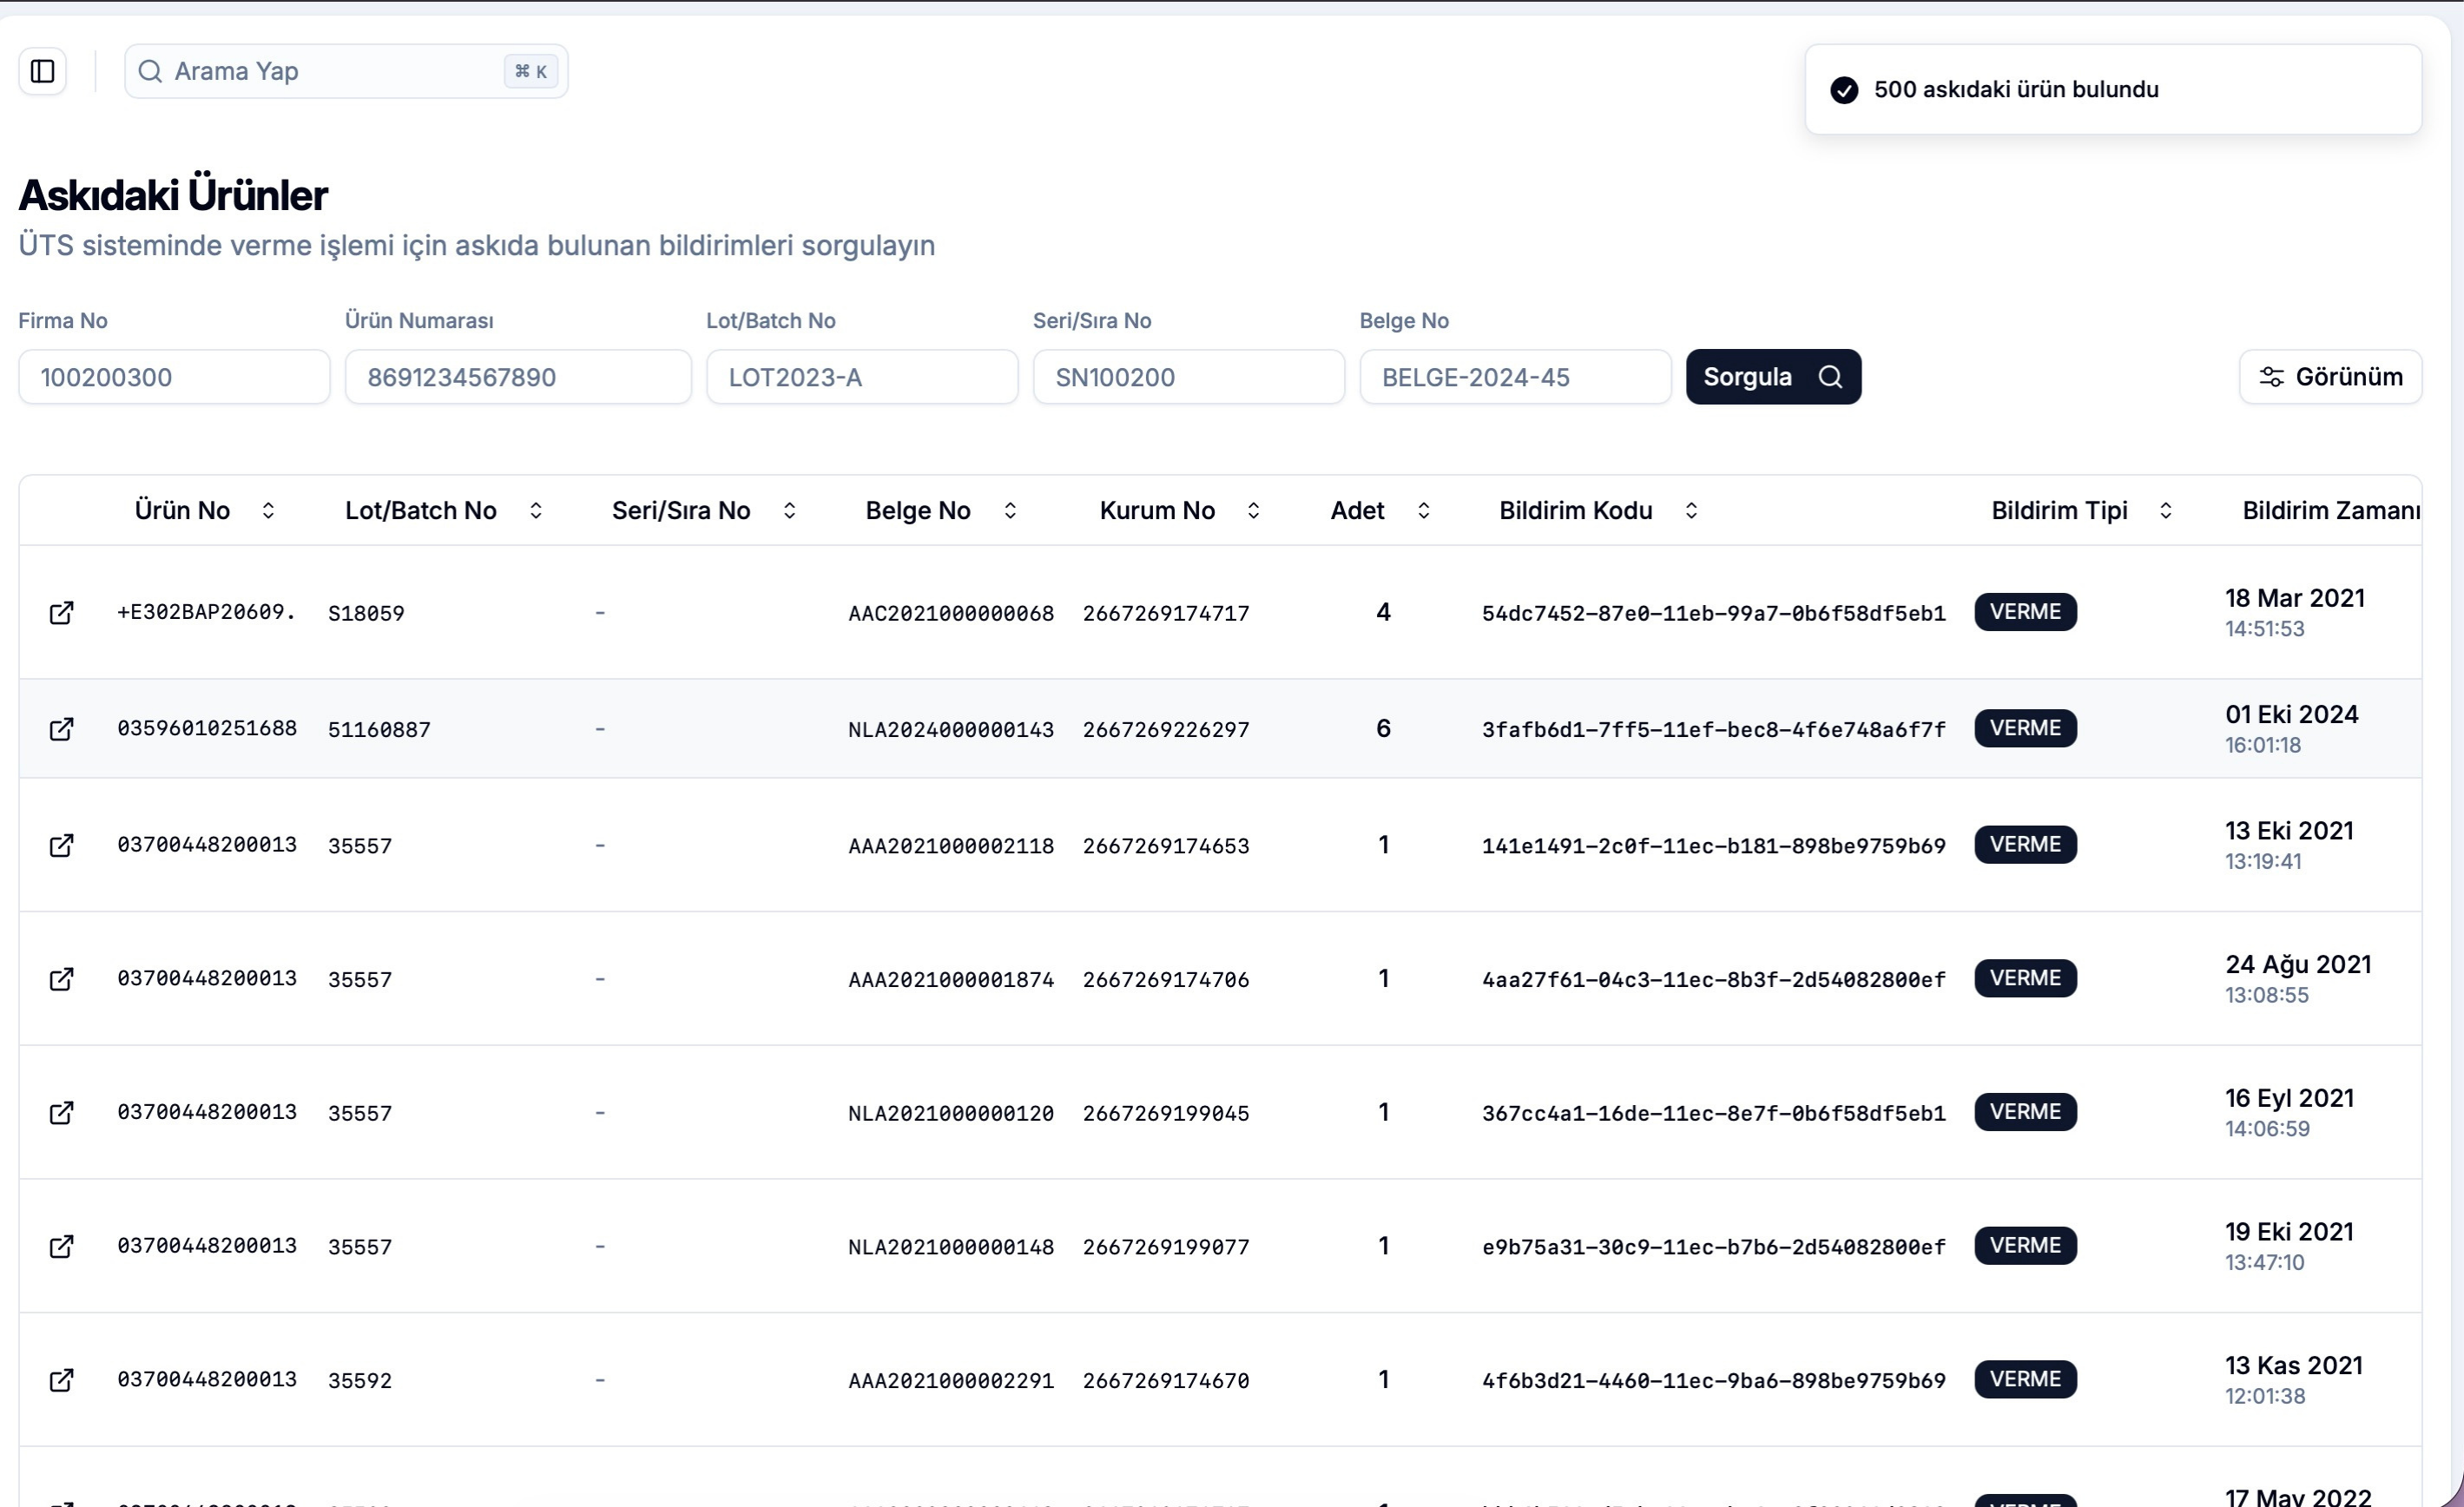Select code 4f6b3d21-4460-11ec-9ba6-898be9759b69
Image resolution: width=2464 pixels, height=1507 pixels.
coord(1714,1381)
